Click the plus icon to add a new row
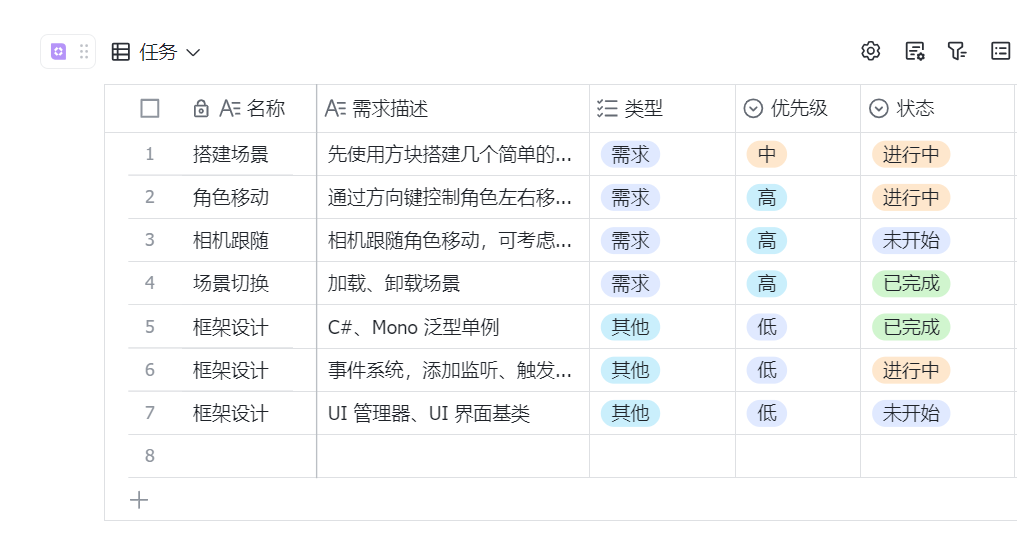 coord(139,500)
